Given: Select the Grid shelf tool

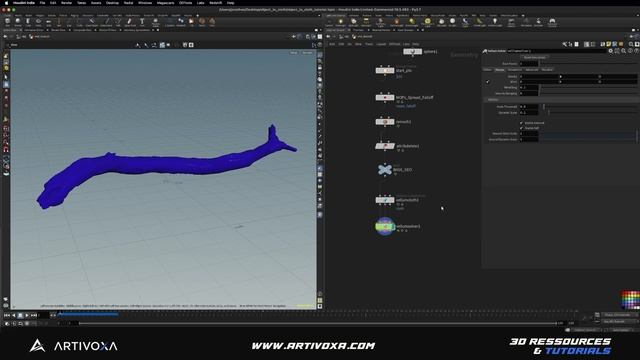Looking at the screenshot, I should click(48, 22).
